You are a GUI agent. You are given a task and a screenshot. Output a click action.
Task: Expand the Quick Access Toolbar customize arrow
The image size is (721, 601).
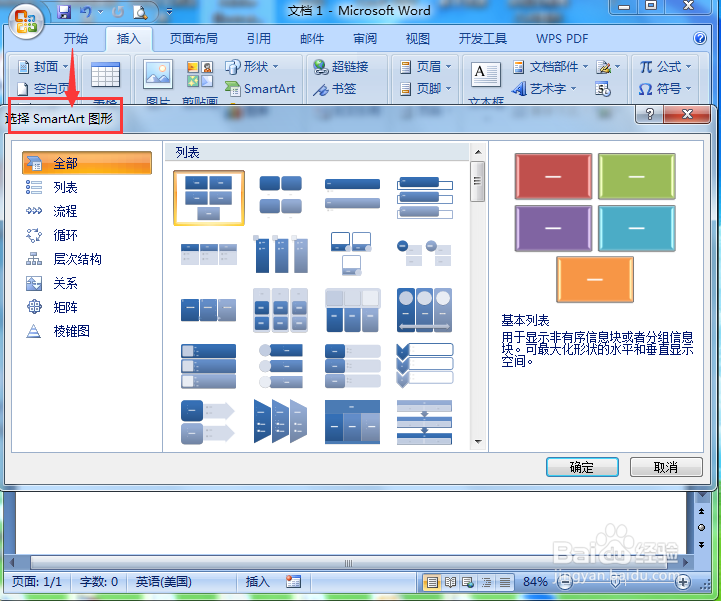tap(169, 11)
